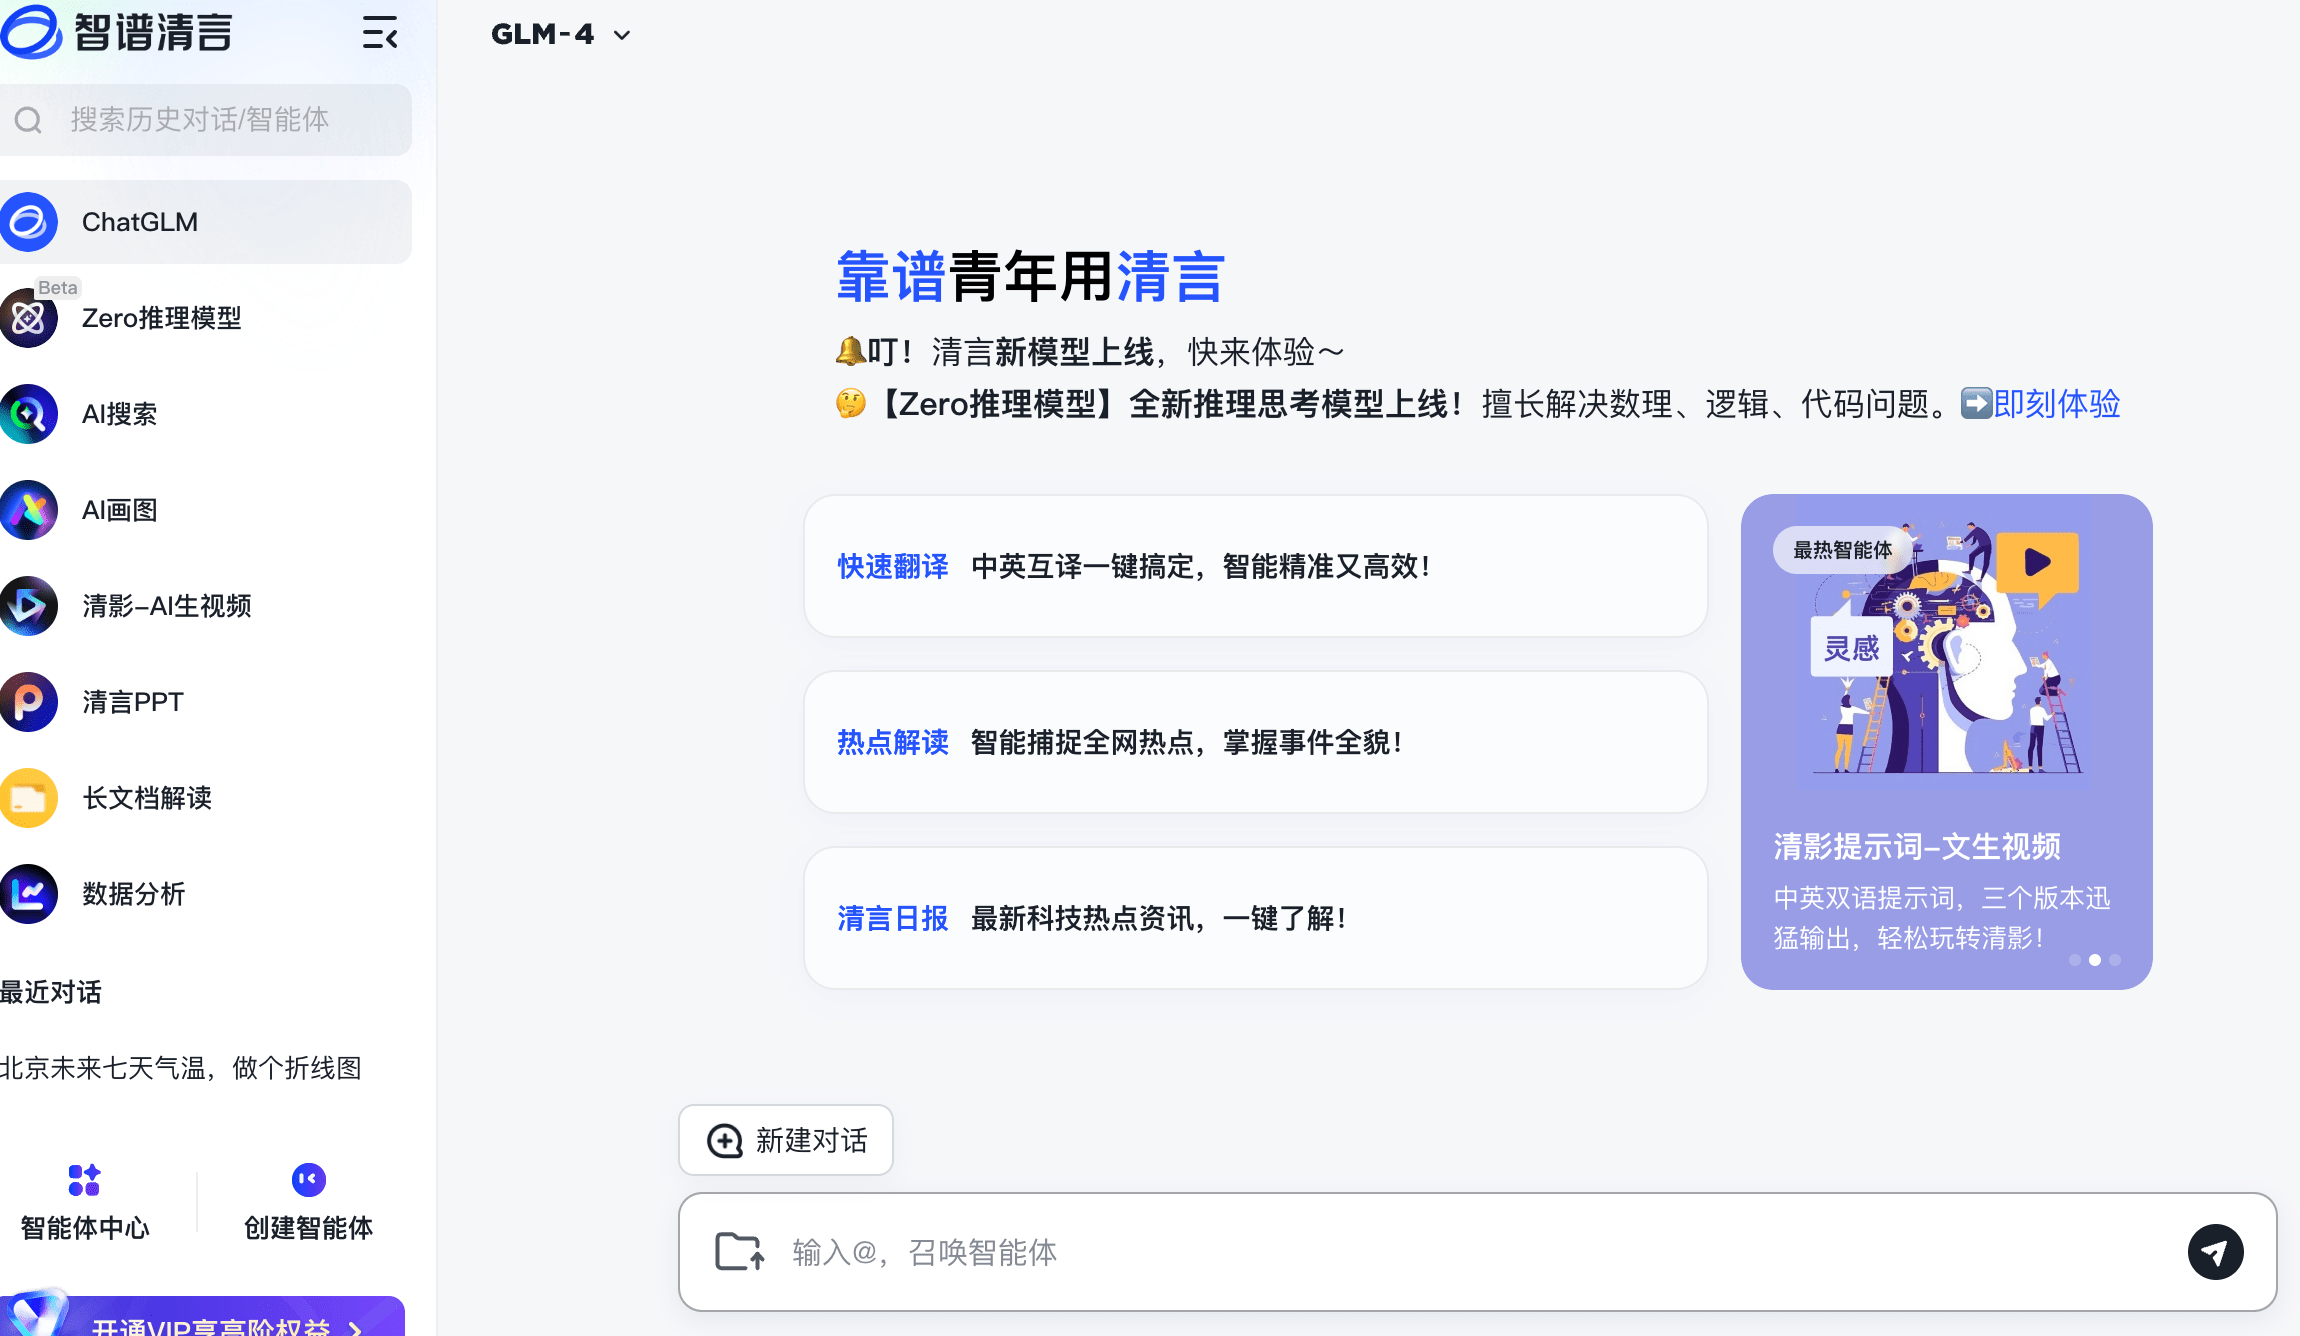Click the 靠谱青年用清言 headline
Viewport: 2300px width, 1336px height.
[1030, 277]
